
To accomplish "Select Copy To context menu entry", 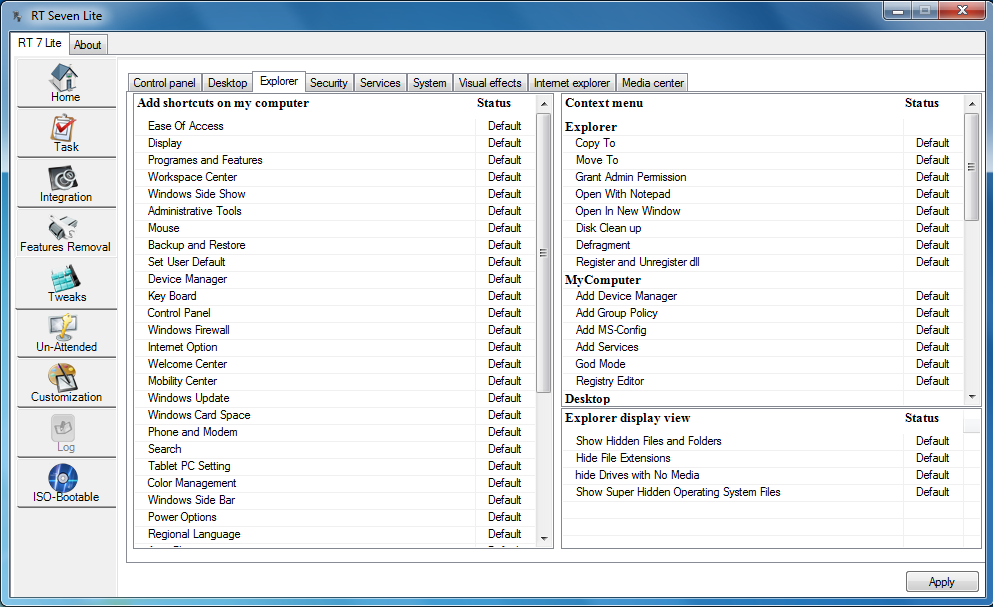I will point(763,143).
